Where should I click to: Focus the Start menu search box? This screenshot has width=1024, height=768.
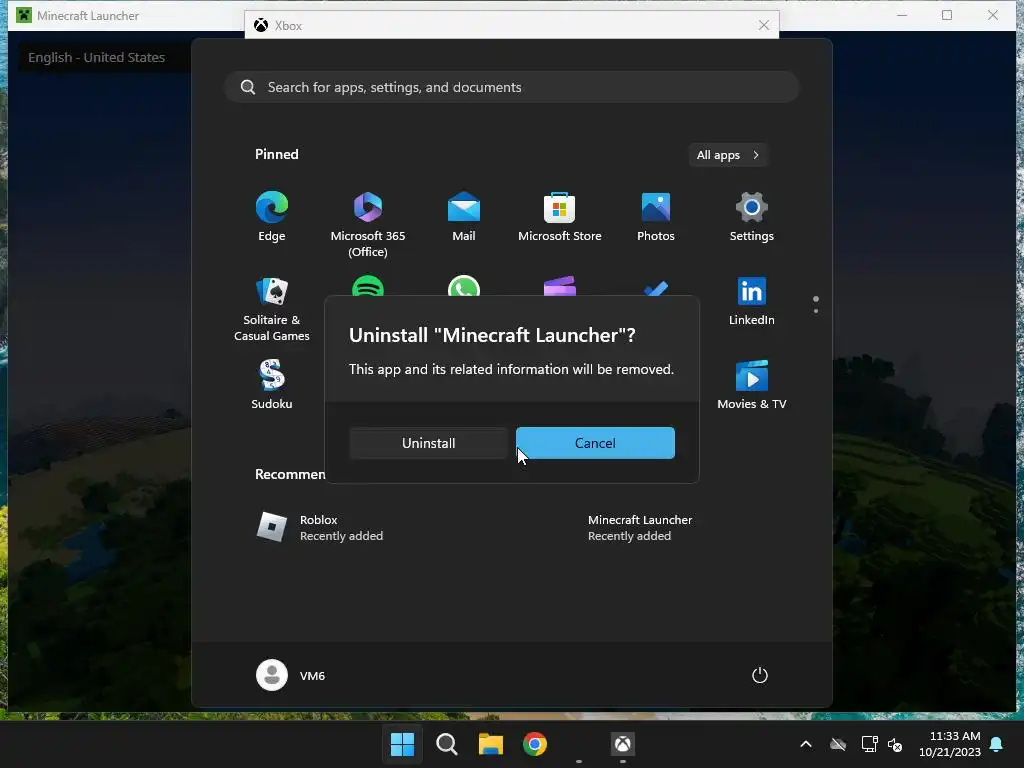click(x=512, y=88)
